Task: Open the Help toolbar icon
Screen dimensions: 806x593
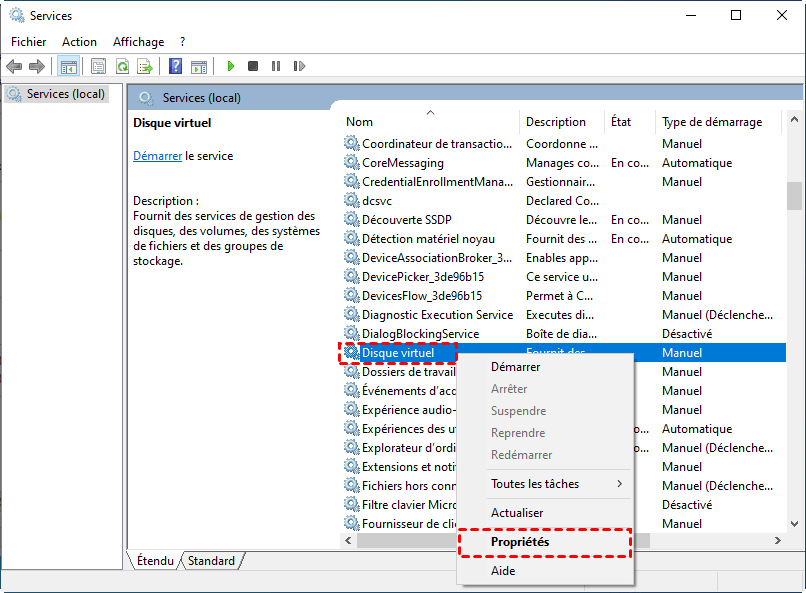Action: [175, 66]
